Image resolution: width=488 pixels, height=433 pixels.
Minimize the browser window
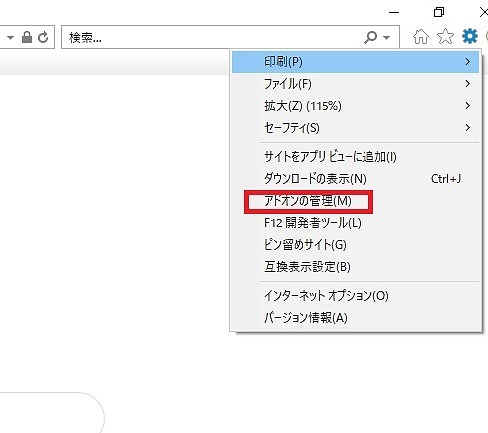coord(394,13)
